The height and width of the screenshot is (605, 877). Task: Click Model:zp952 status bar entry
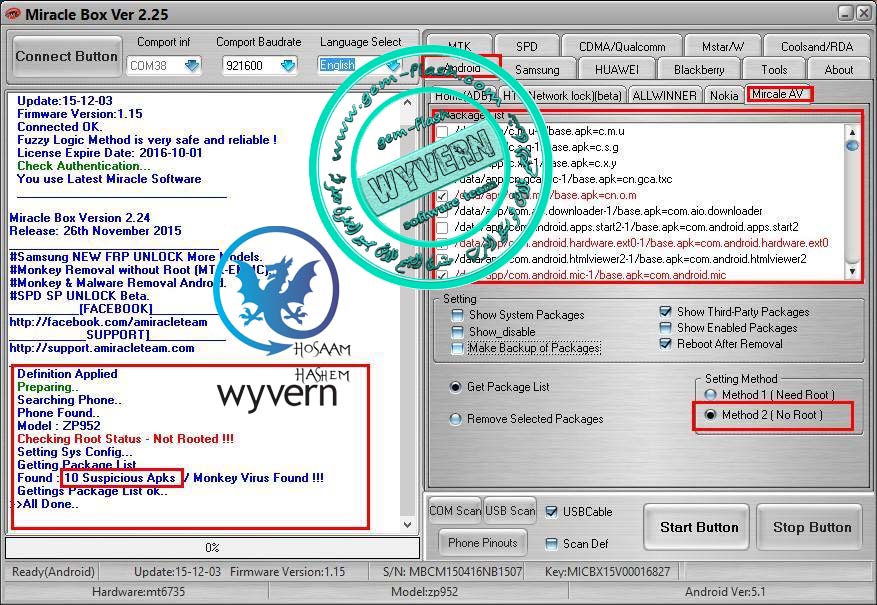[425, 592]
